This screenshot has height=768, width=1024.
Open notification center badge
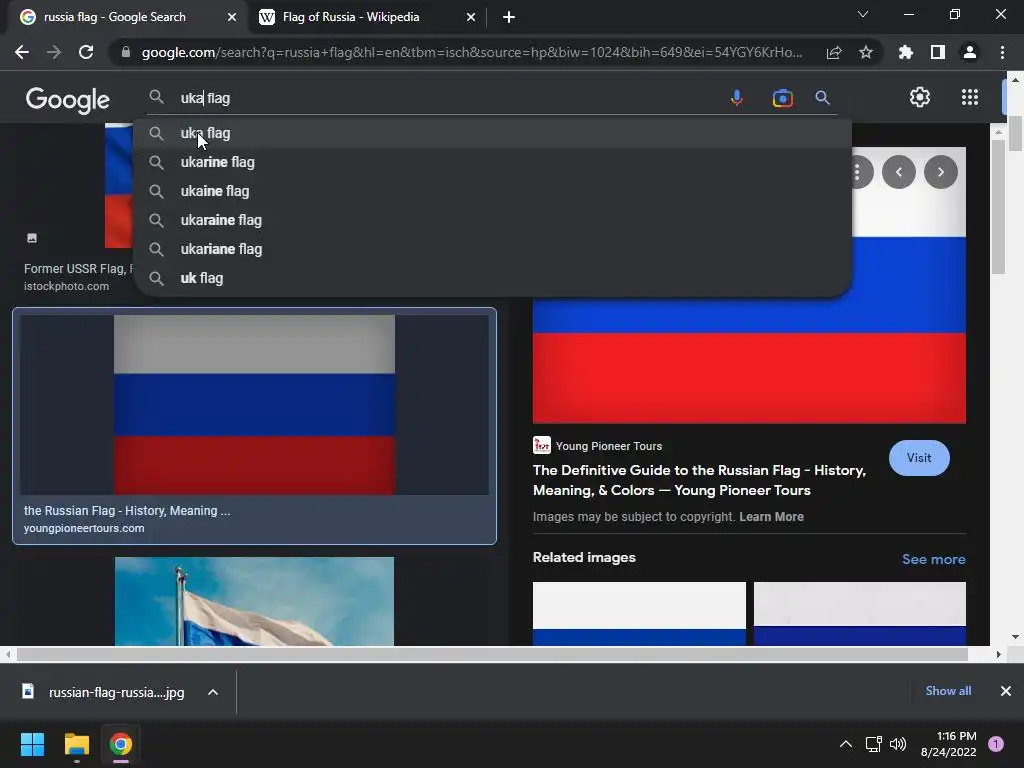tap(996, 744)
